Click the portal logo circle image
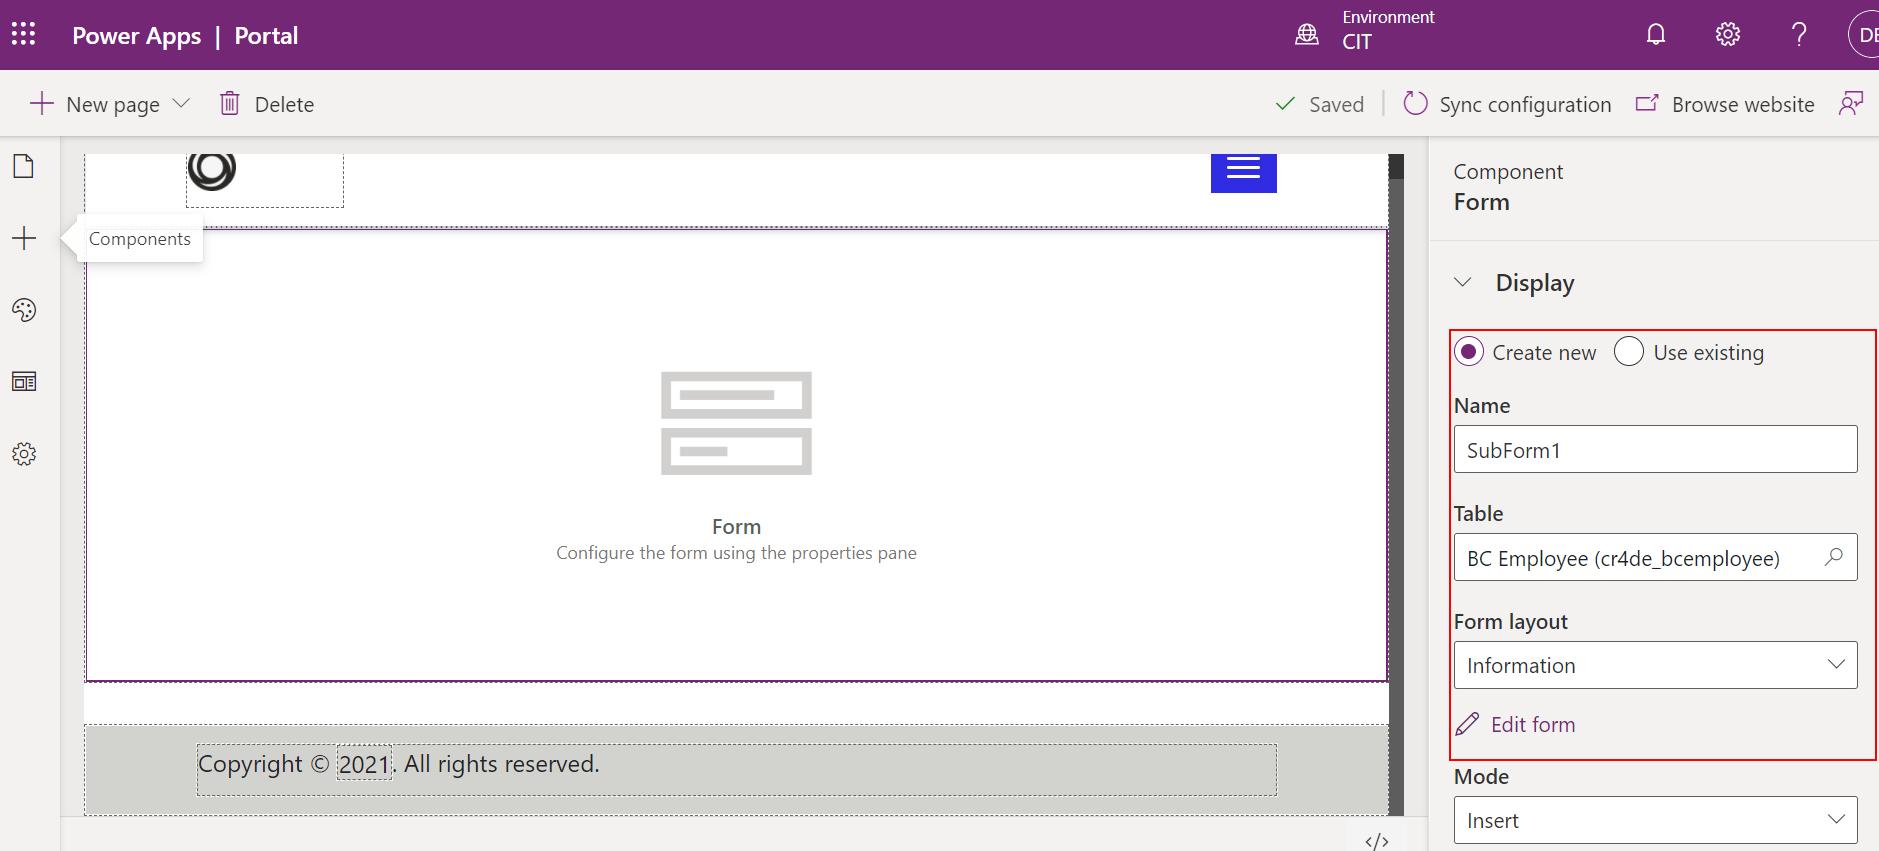1879x851 pixels. pyautogui.click(x=212, y=170)
